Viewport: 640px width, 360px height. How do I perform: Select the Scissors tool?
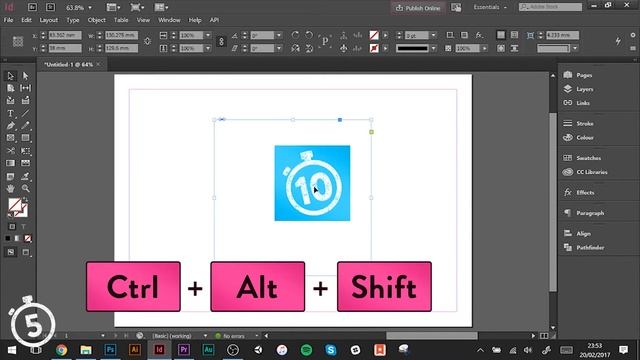click(11, 151)
